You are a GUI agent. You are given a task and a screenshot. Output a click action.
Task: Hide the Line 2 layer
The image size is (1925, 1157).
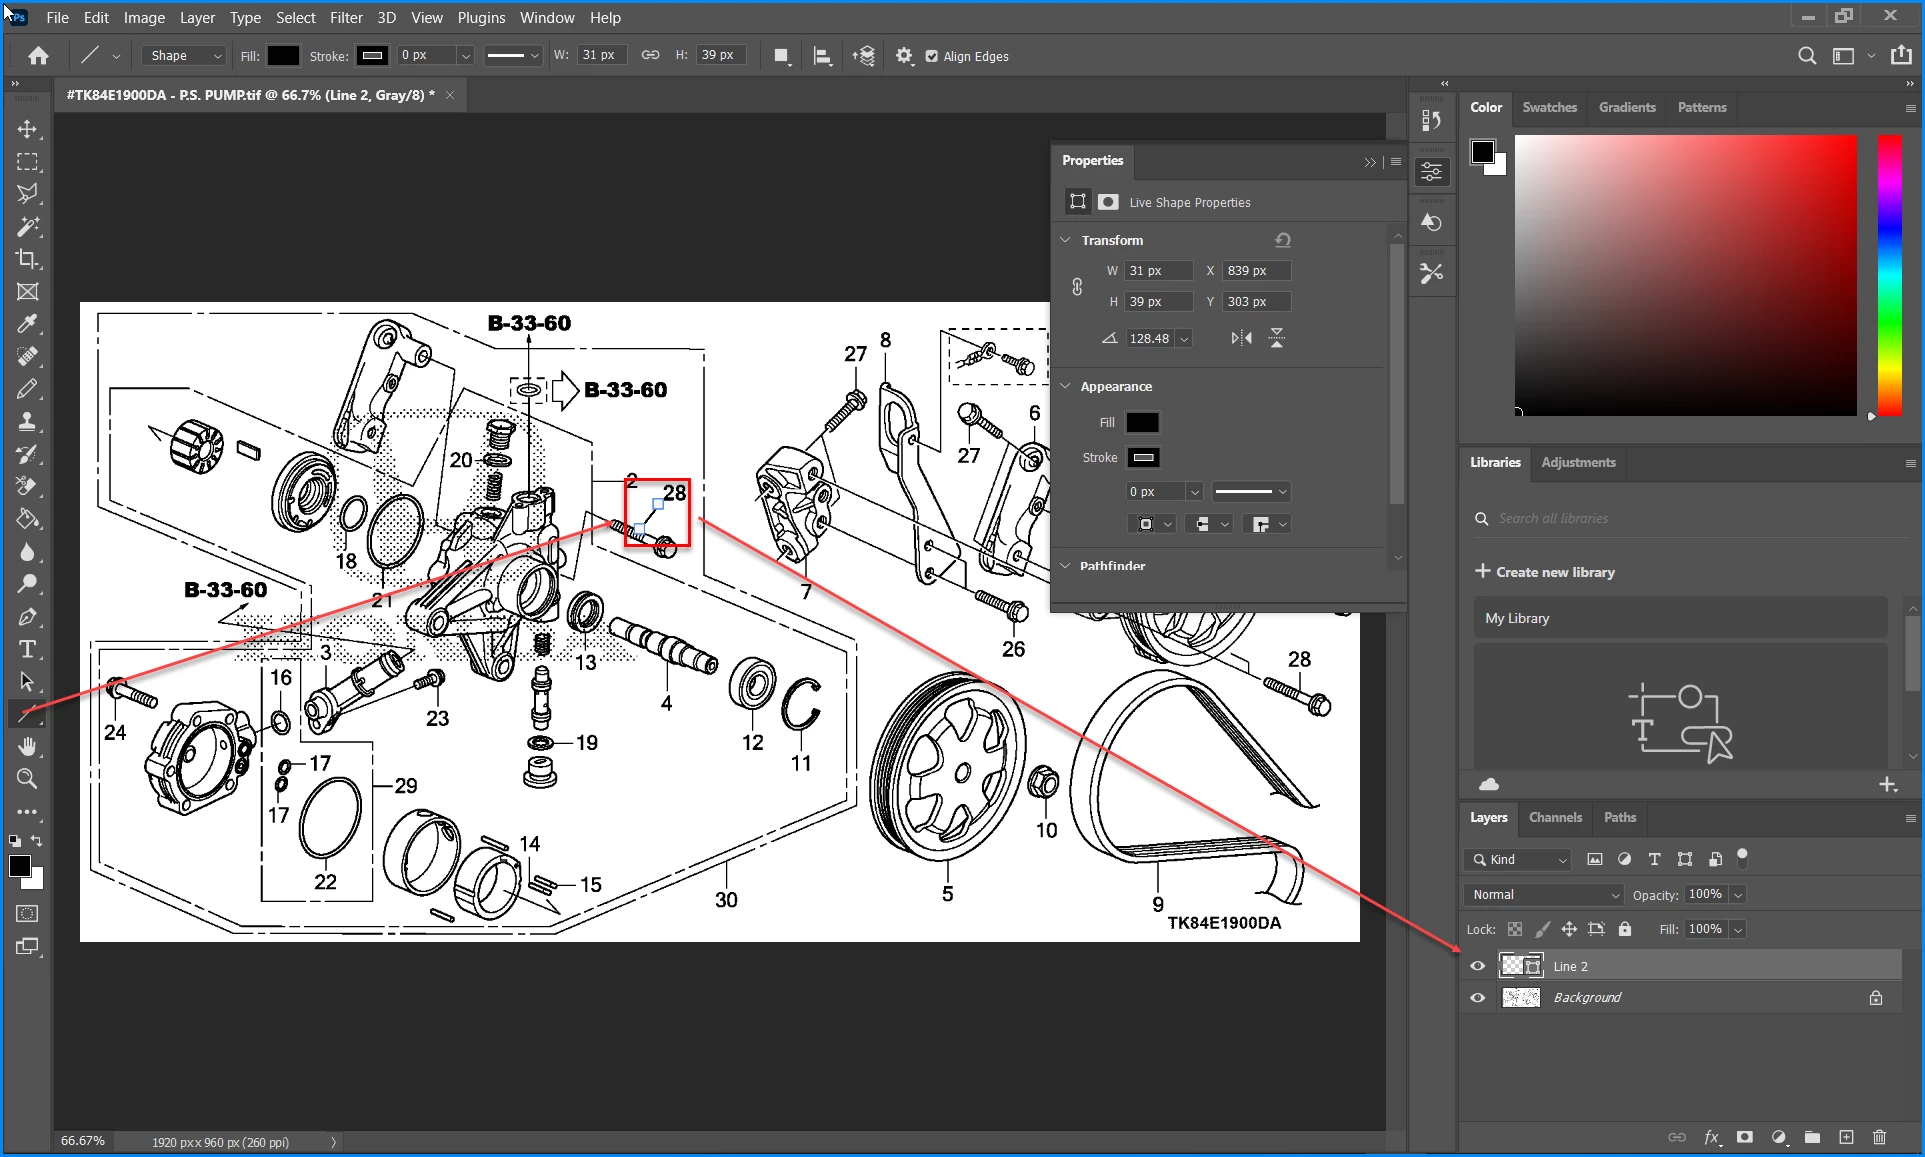click(1477, 966)
